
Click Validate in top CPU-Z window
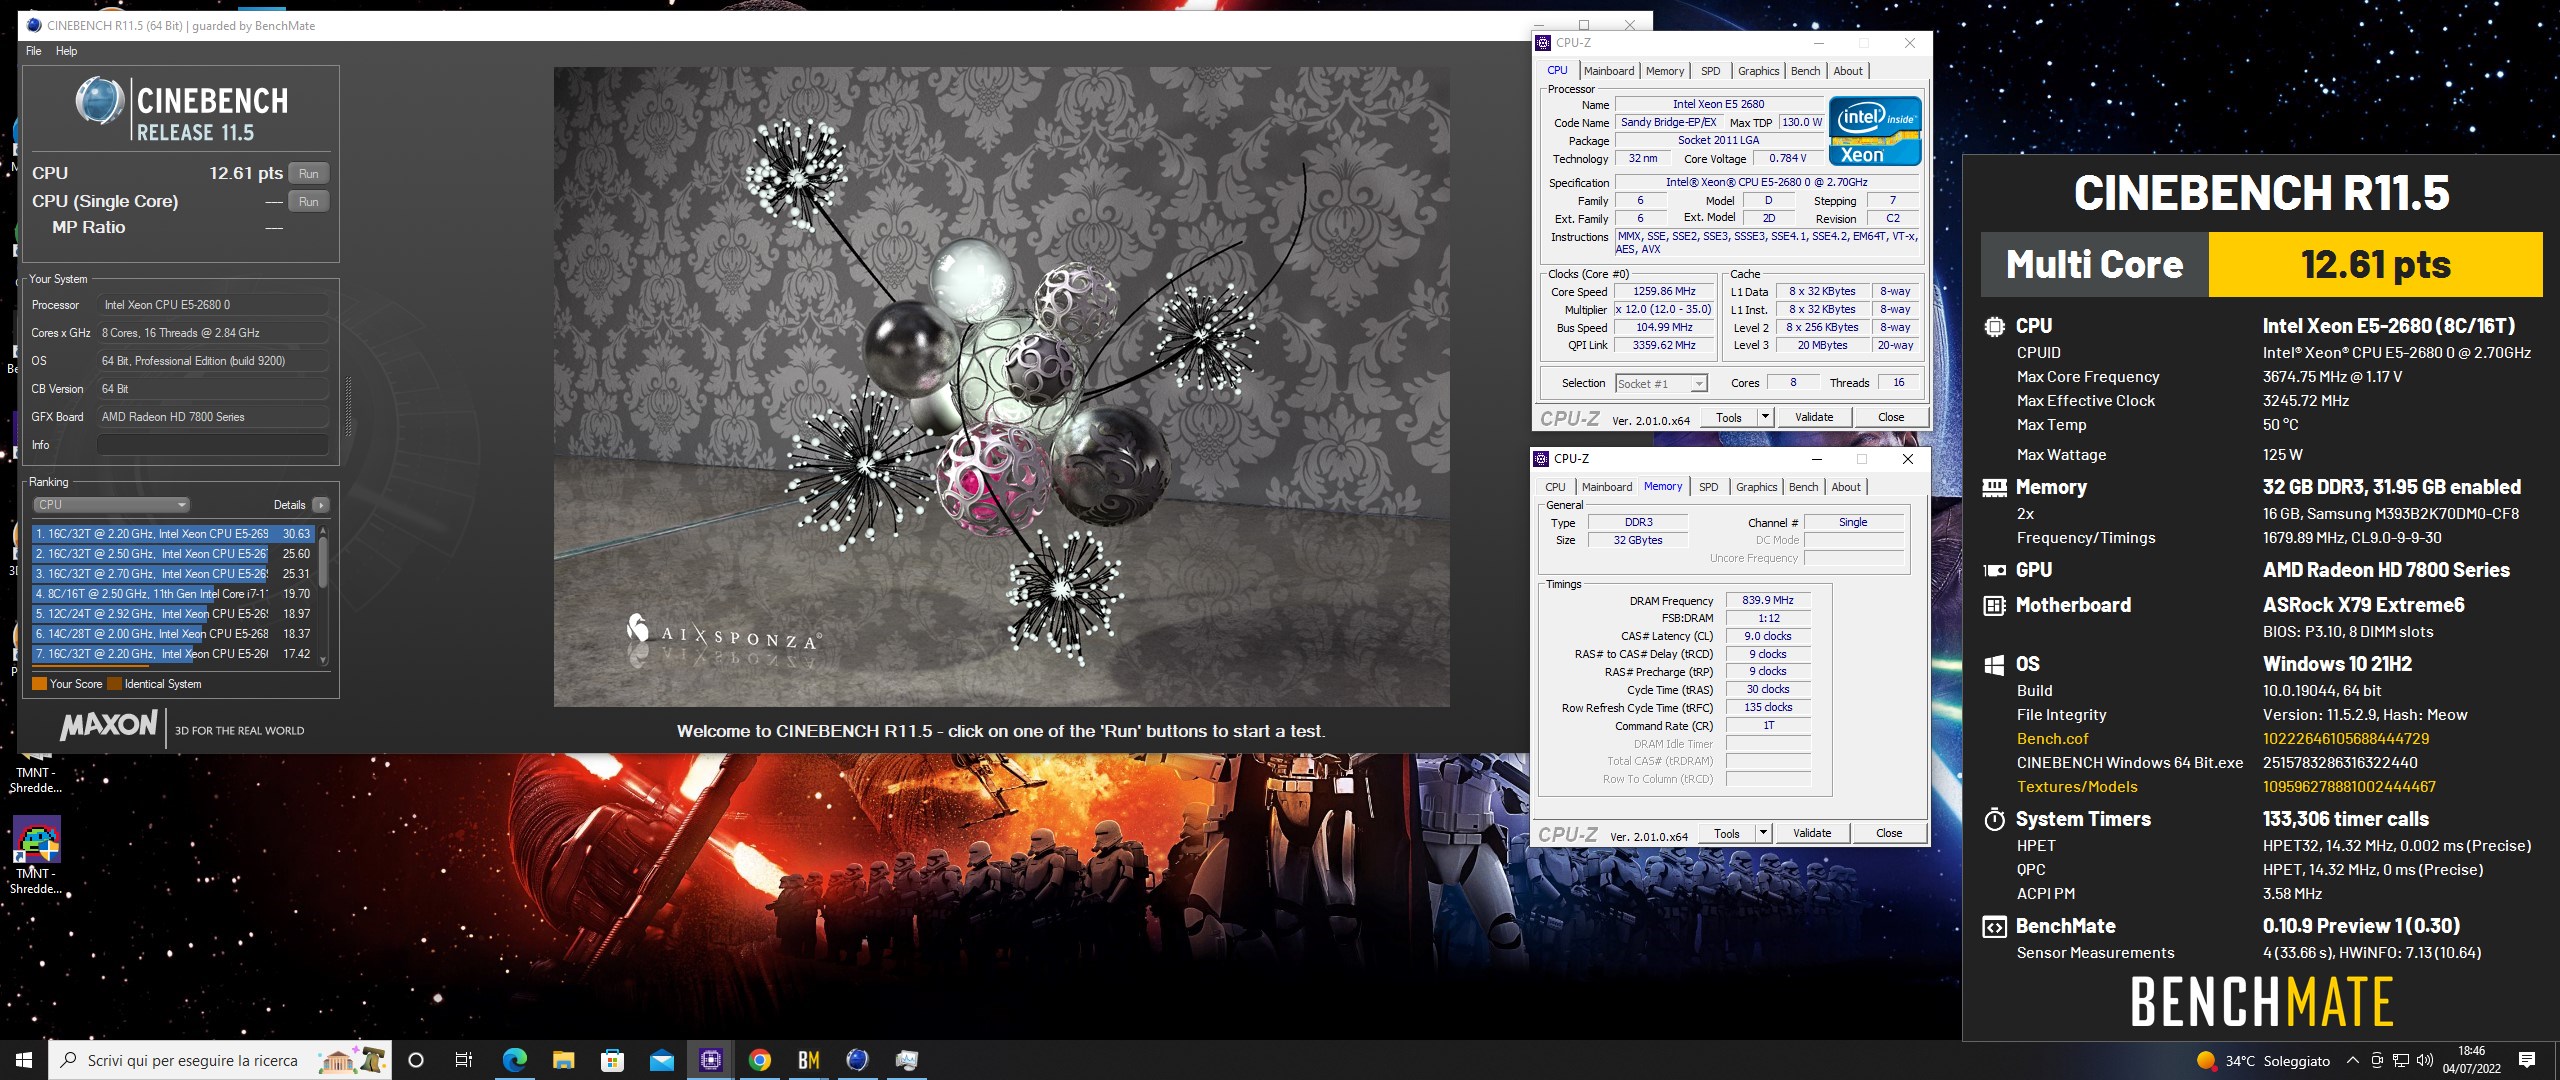point(1814,417)
